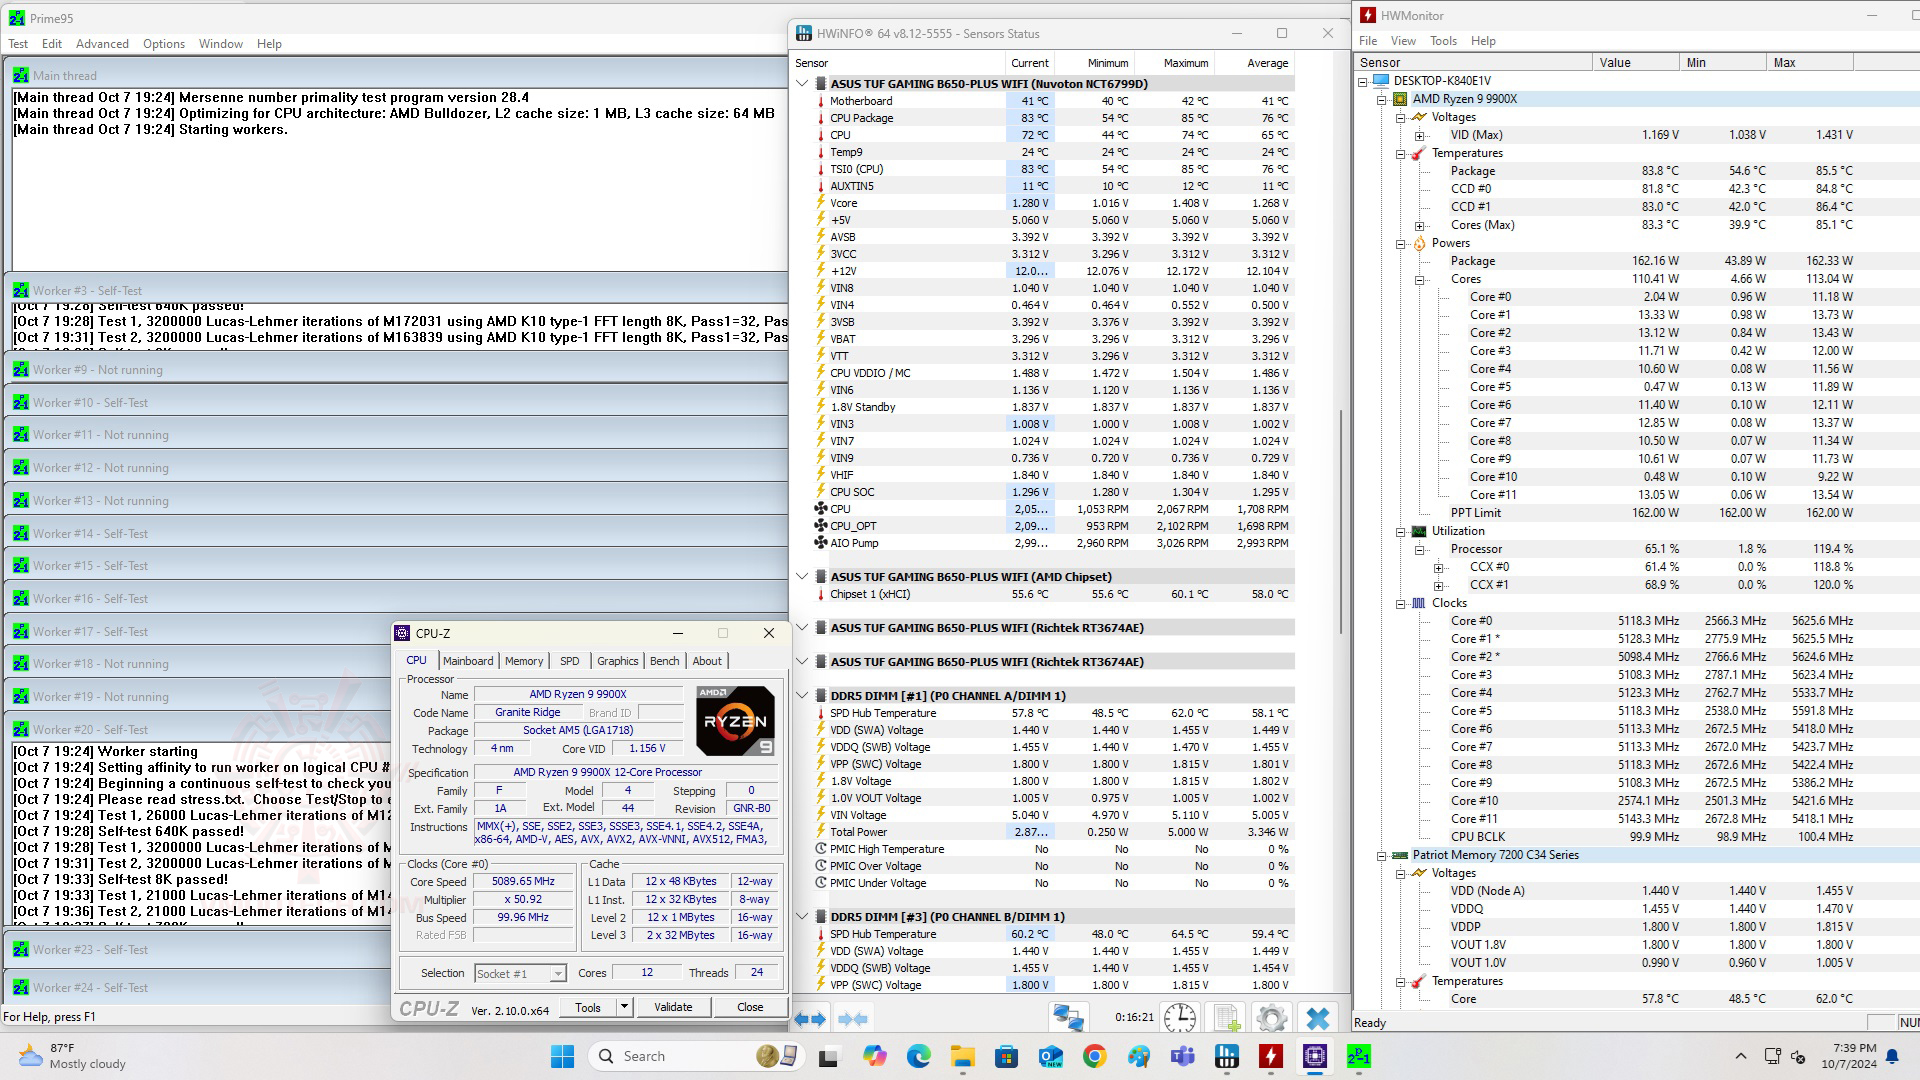This screenshot has width=1920, height=1080.
Task: Click HWiNFO clock reset timer icon
Action: (x=1180, y=1019)
